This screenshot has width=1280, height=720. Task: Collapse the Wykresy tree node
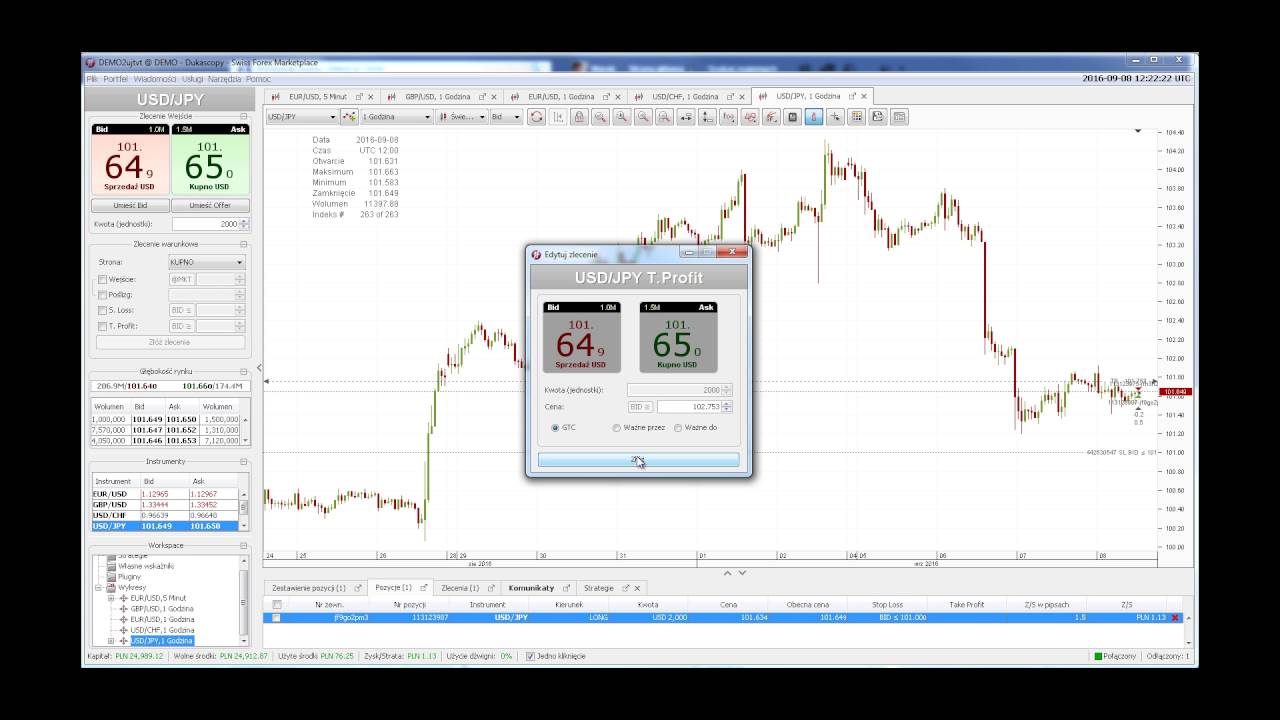pos(99,588)
